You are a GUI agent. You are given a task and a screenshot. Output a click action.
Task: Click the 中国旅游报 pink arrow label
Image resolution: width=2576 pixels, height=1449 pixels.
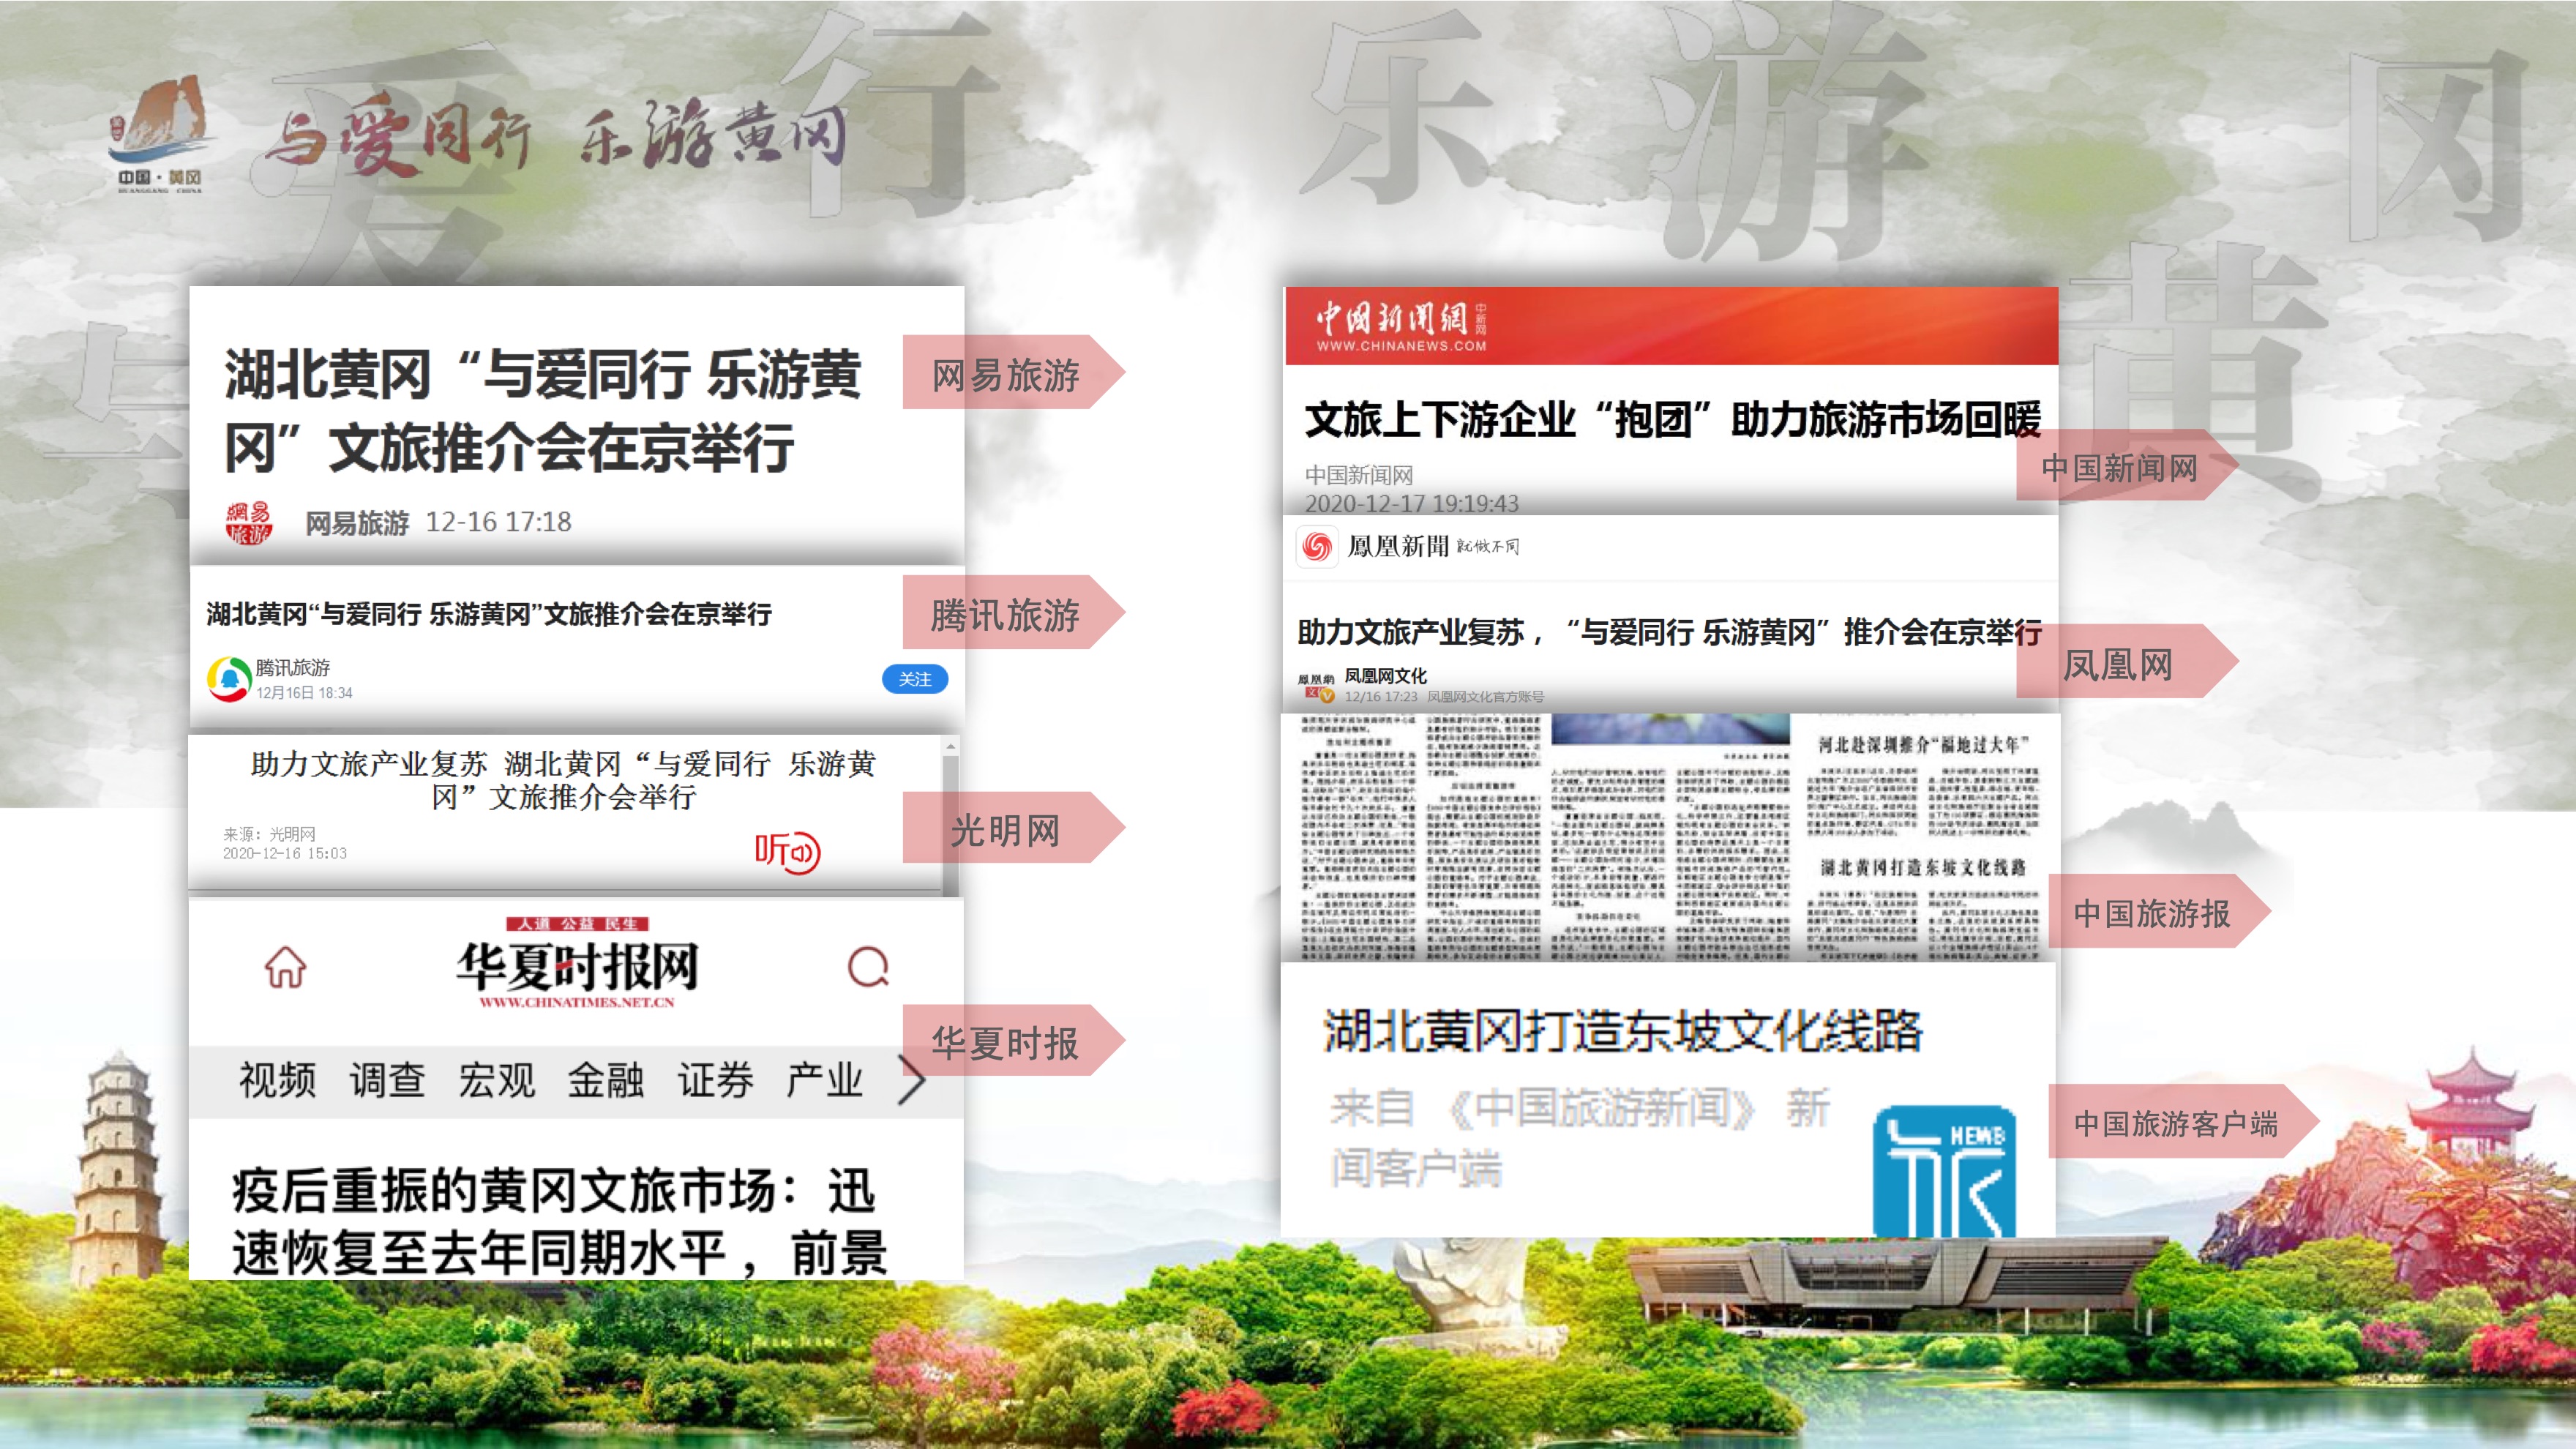click(x=2153, y=912)
